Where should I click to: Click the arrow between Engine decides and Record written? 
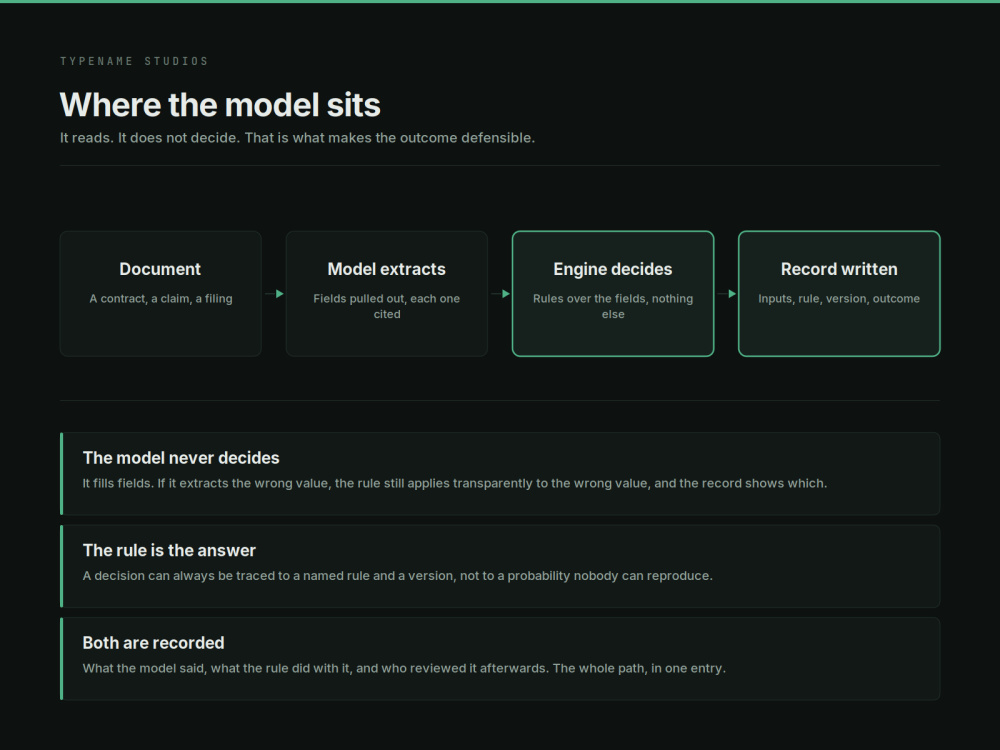tap(727, 294)
